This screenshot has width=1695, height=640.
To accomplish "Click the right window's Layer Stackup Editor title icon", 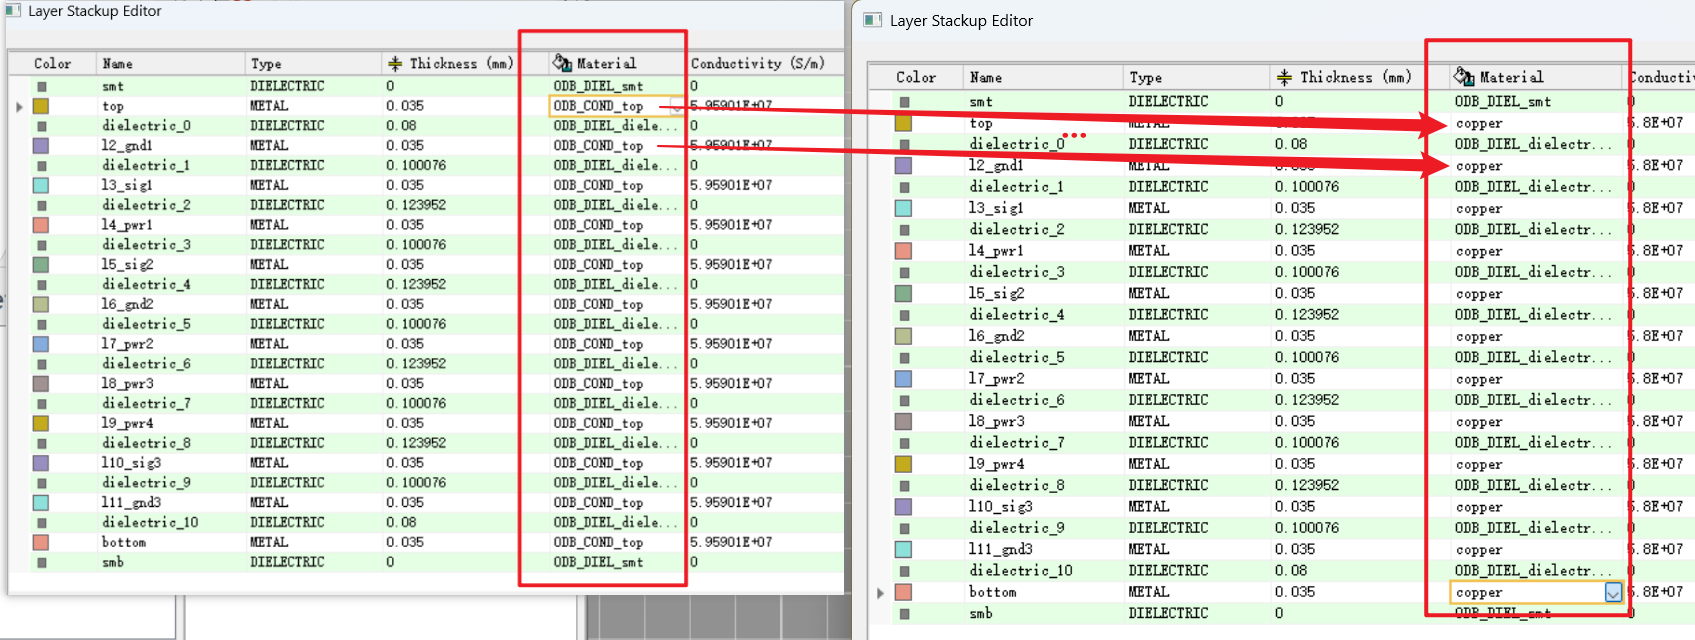I will click(873, 20).
